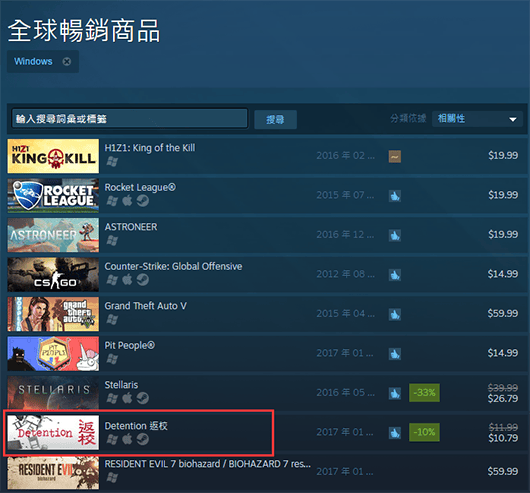Viewport: 530px width, 493px height.
Task: Click the 搜尋 search button
Action: coord(275,119)
